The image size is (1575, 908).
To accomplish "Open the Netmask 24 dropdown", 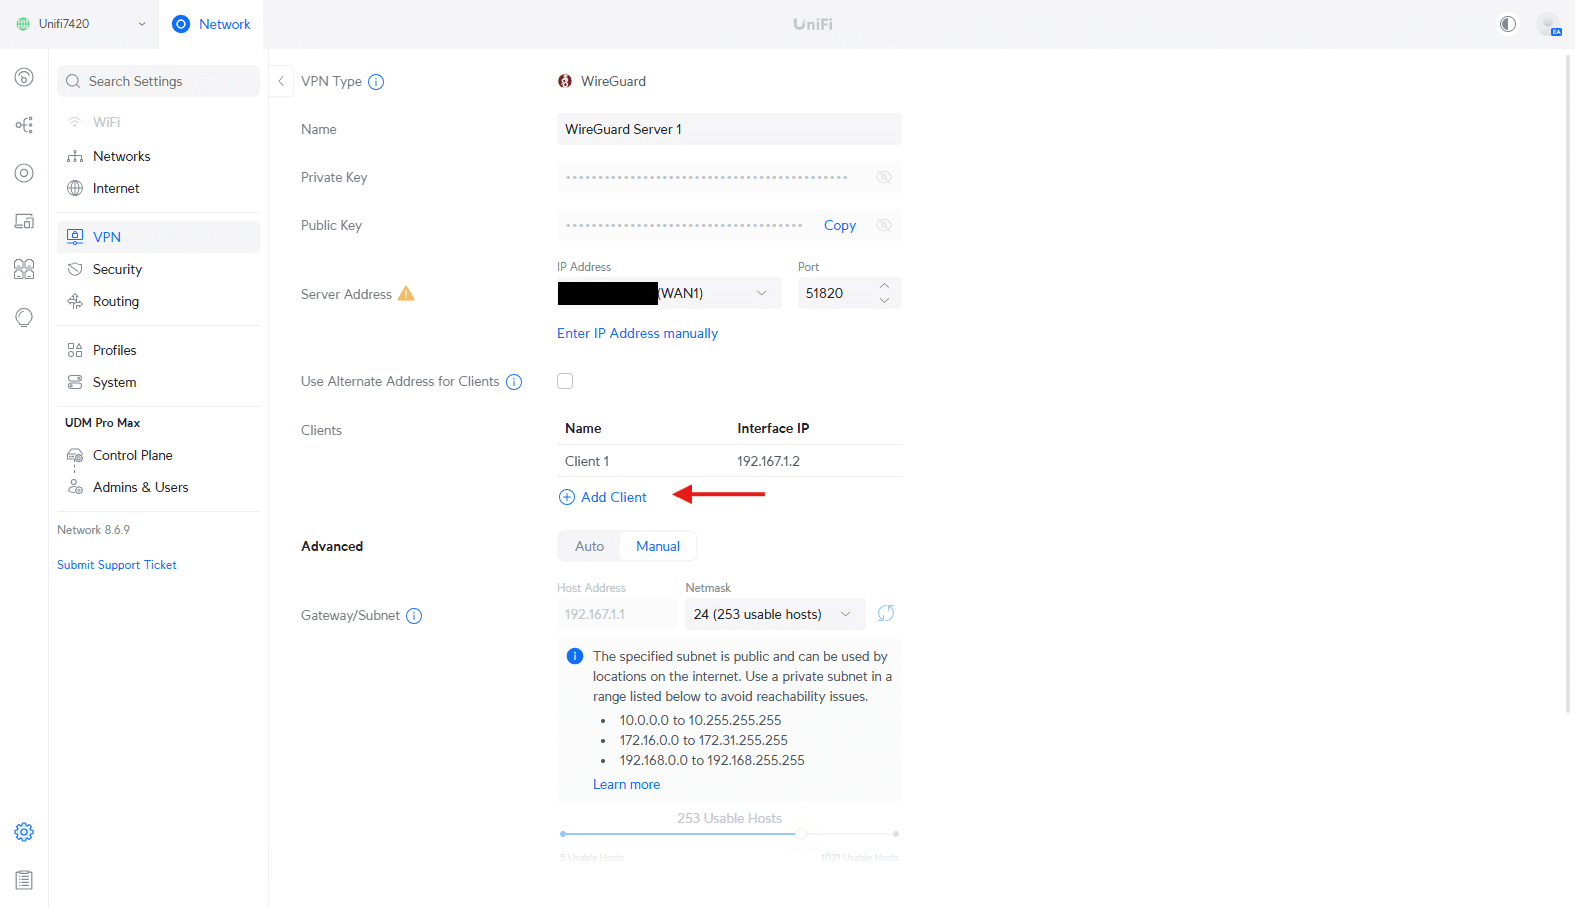I will click(x=775, y=614).
